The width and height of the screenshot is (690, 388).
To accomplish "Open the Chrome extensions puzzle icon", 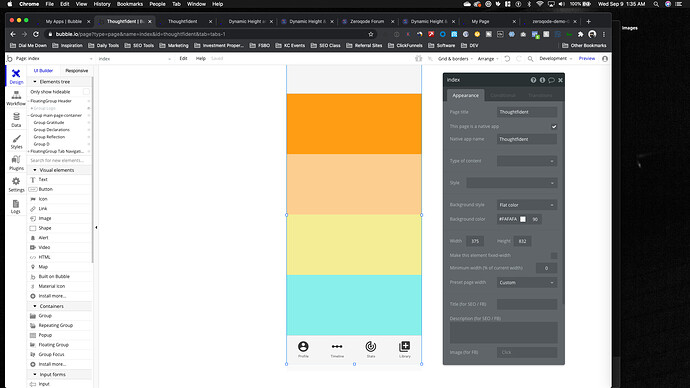I will [x=580, y=34].
